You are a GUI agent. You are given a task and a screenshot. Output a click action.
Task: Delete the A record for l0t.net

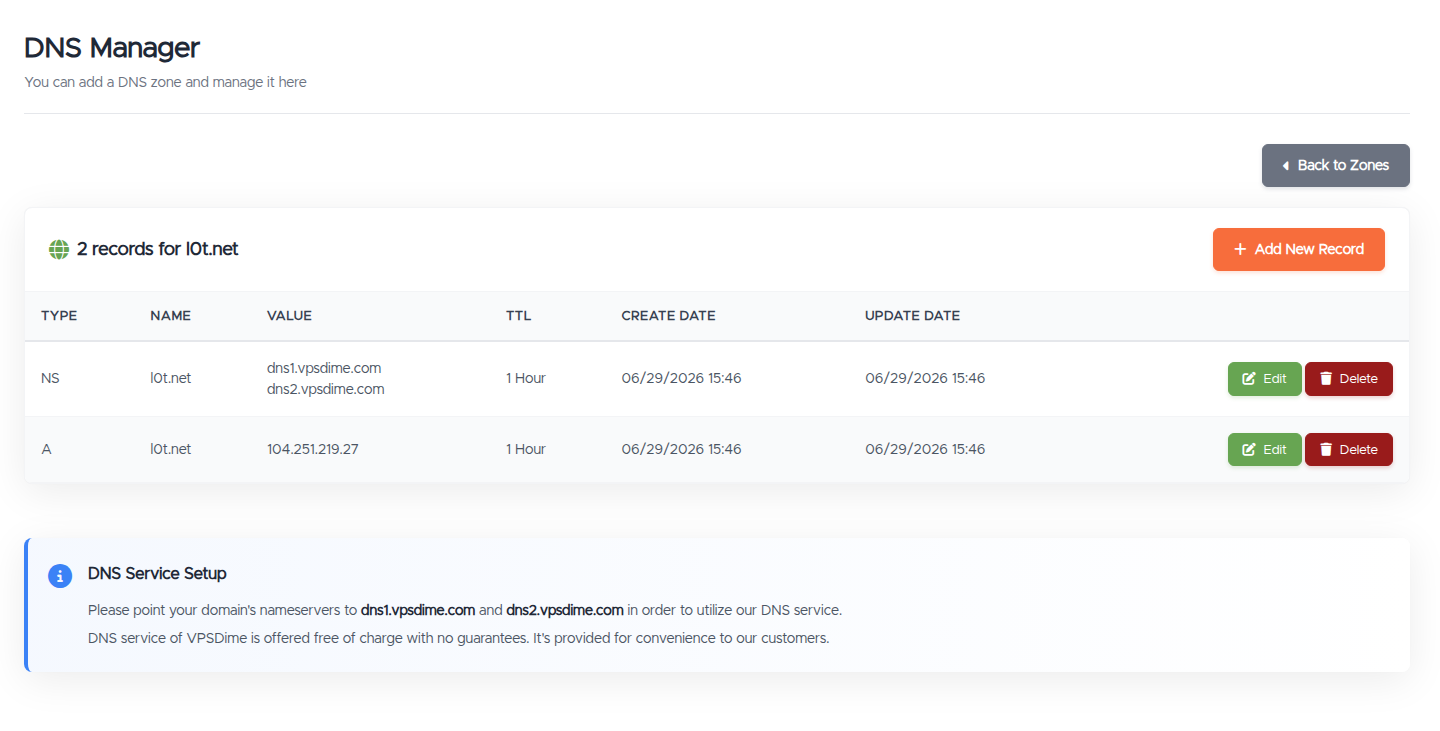pyautogui.click(x=1348, y=450)
